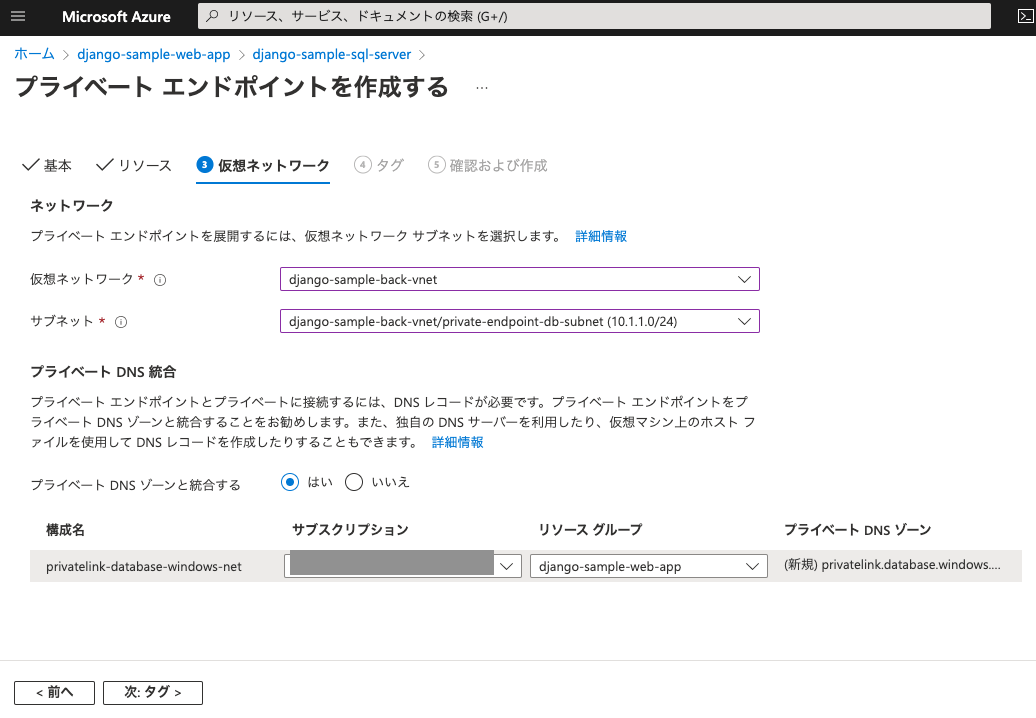Click プライベート DNS ゾーン column header
This screenshot has width=1036, height=718.
tap(858, 530)
